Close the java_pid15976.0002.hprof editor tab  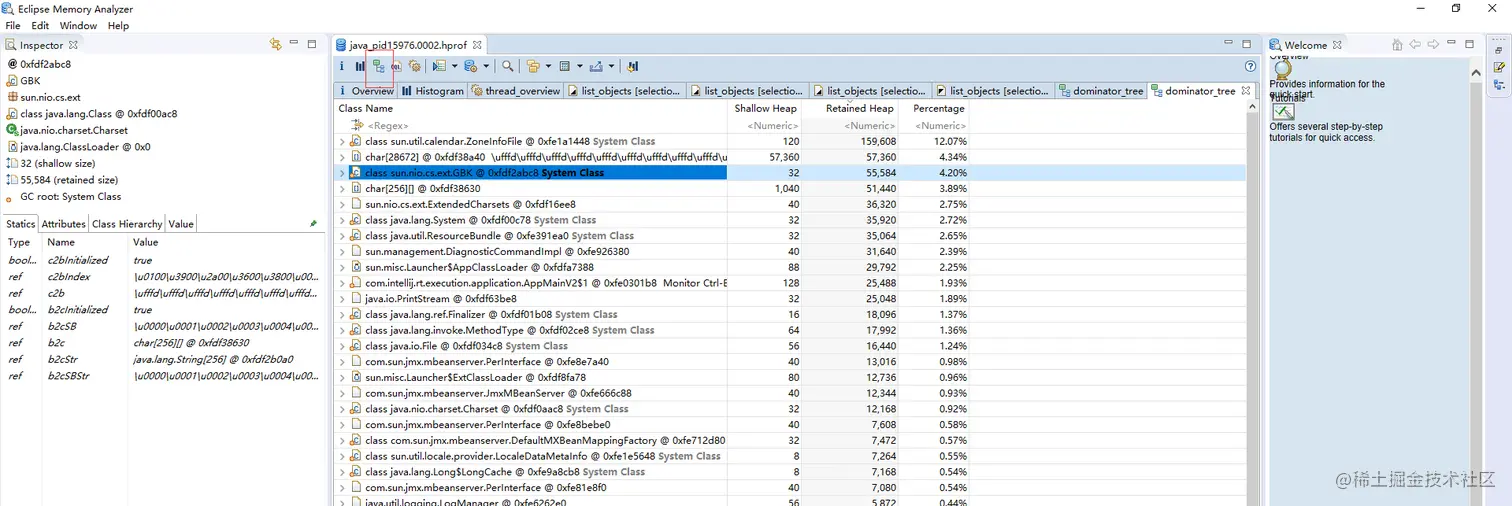(477, 45)
